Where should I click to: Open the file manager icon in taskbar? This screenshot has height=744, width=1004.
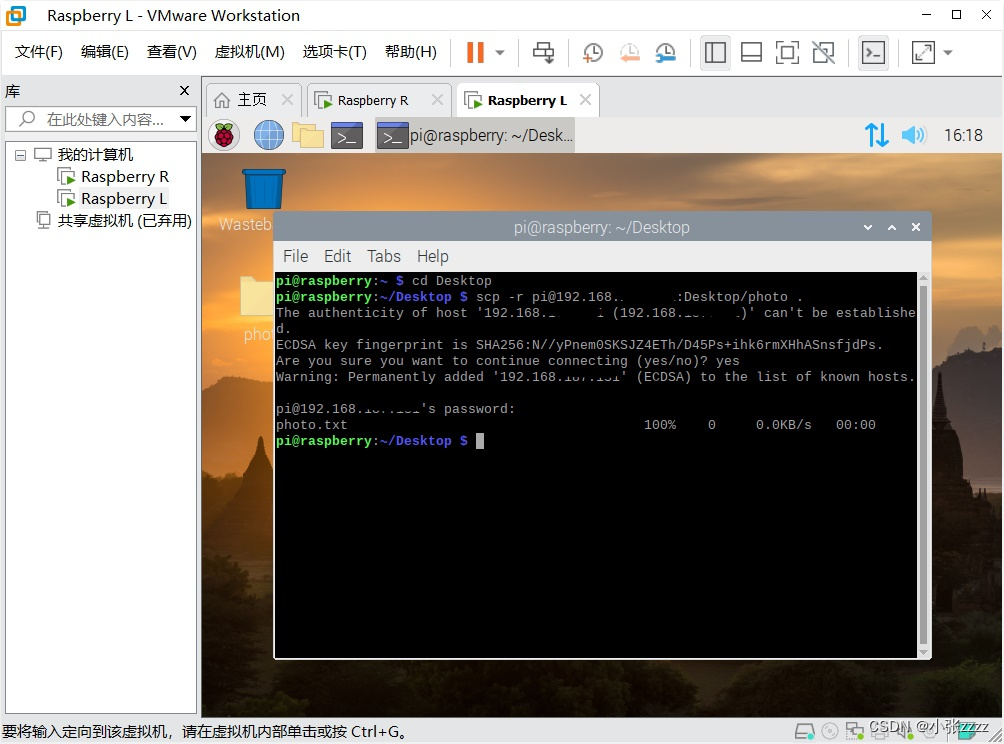306,134
